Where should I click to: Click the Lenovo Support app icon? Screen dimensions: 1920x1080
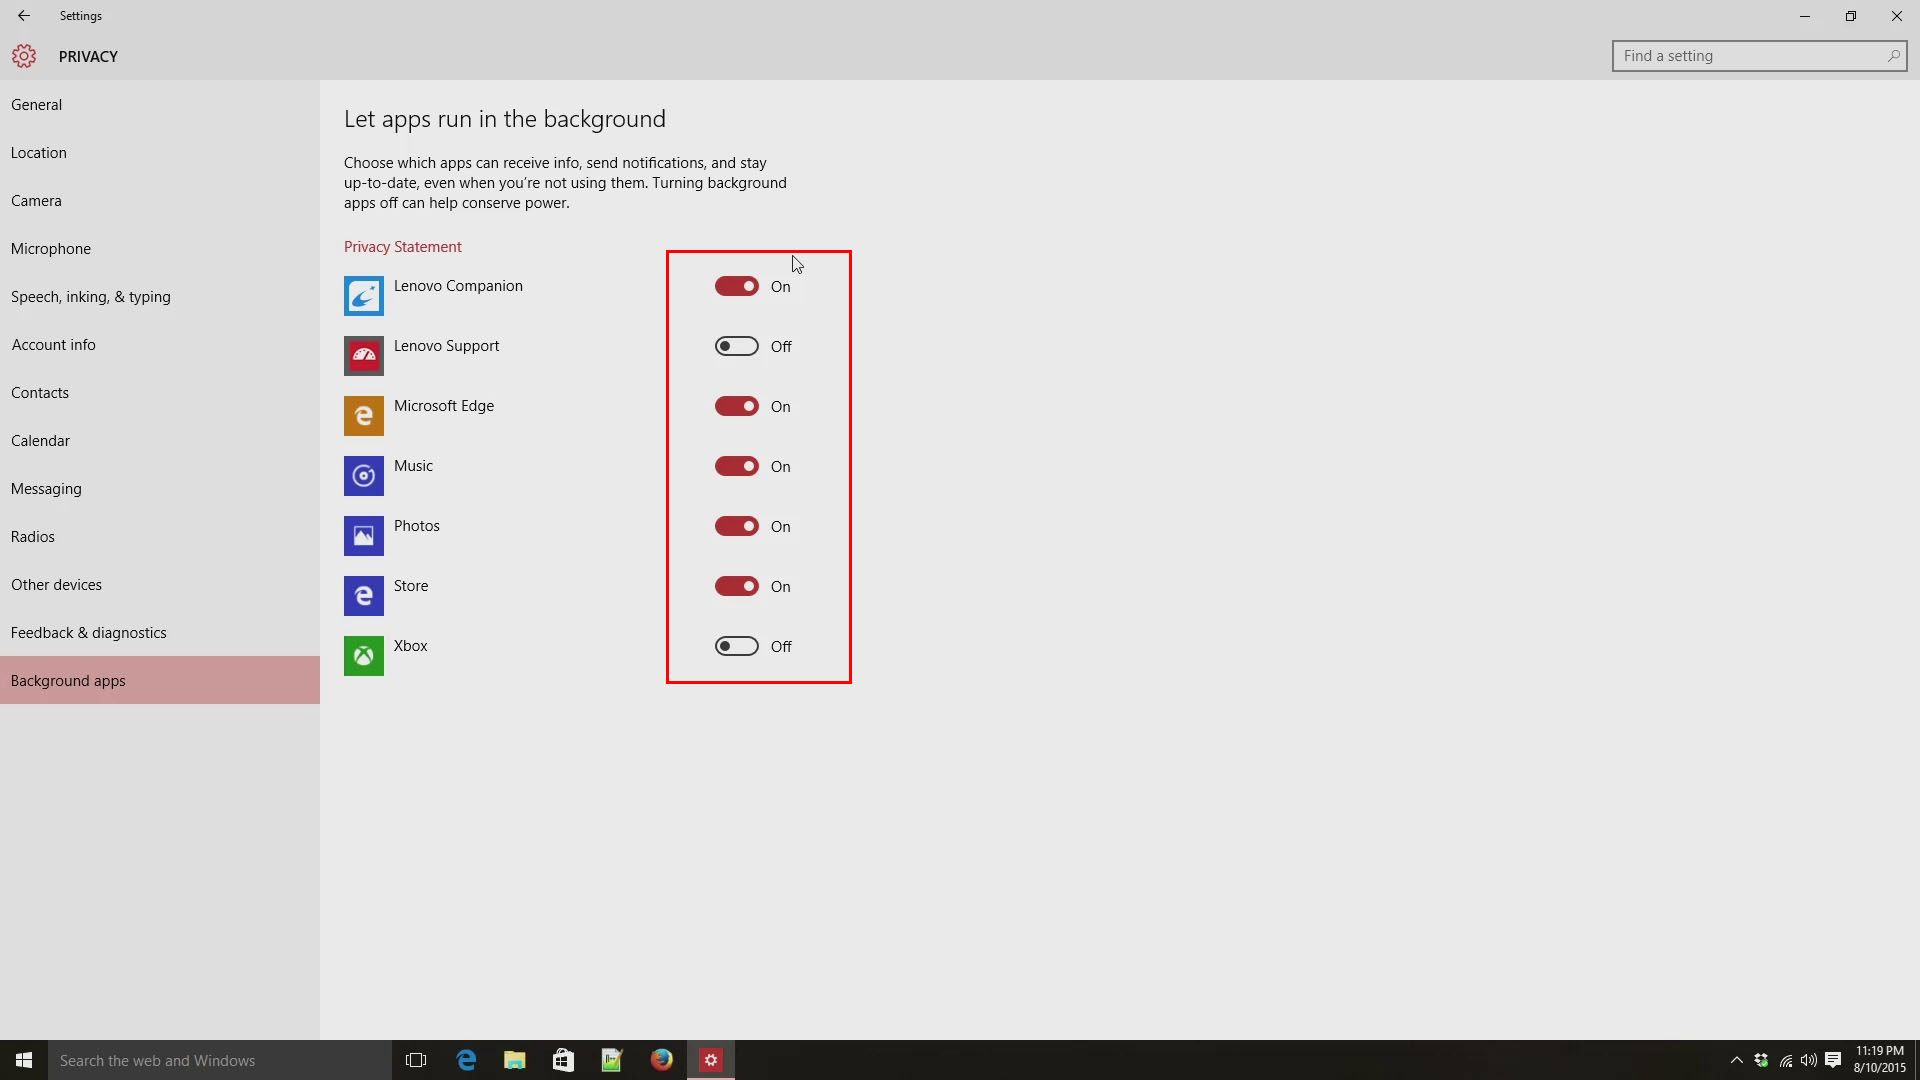coord(364,356)
